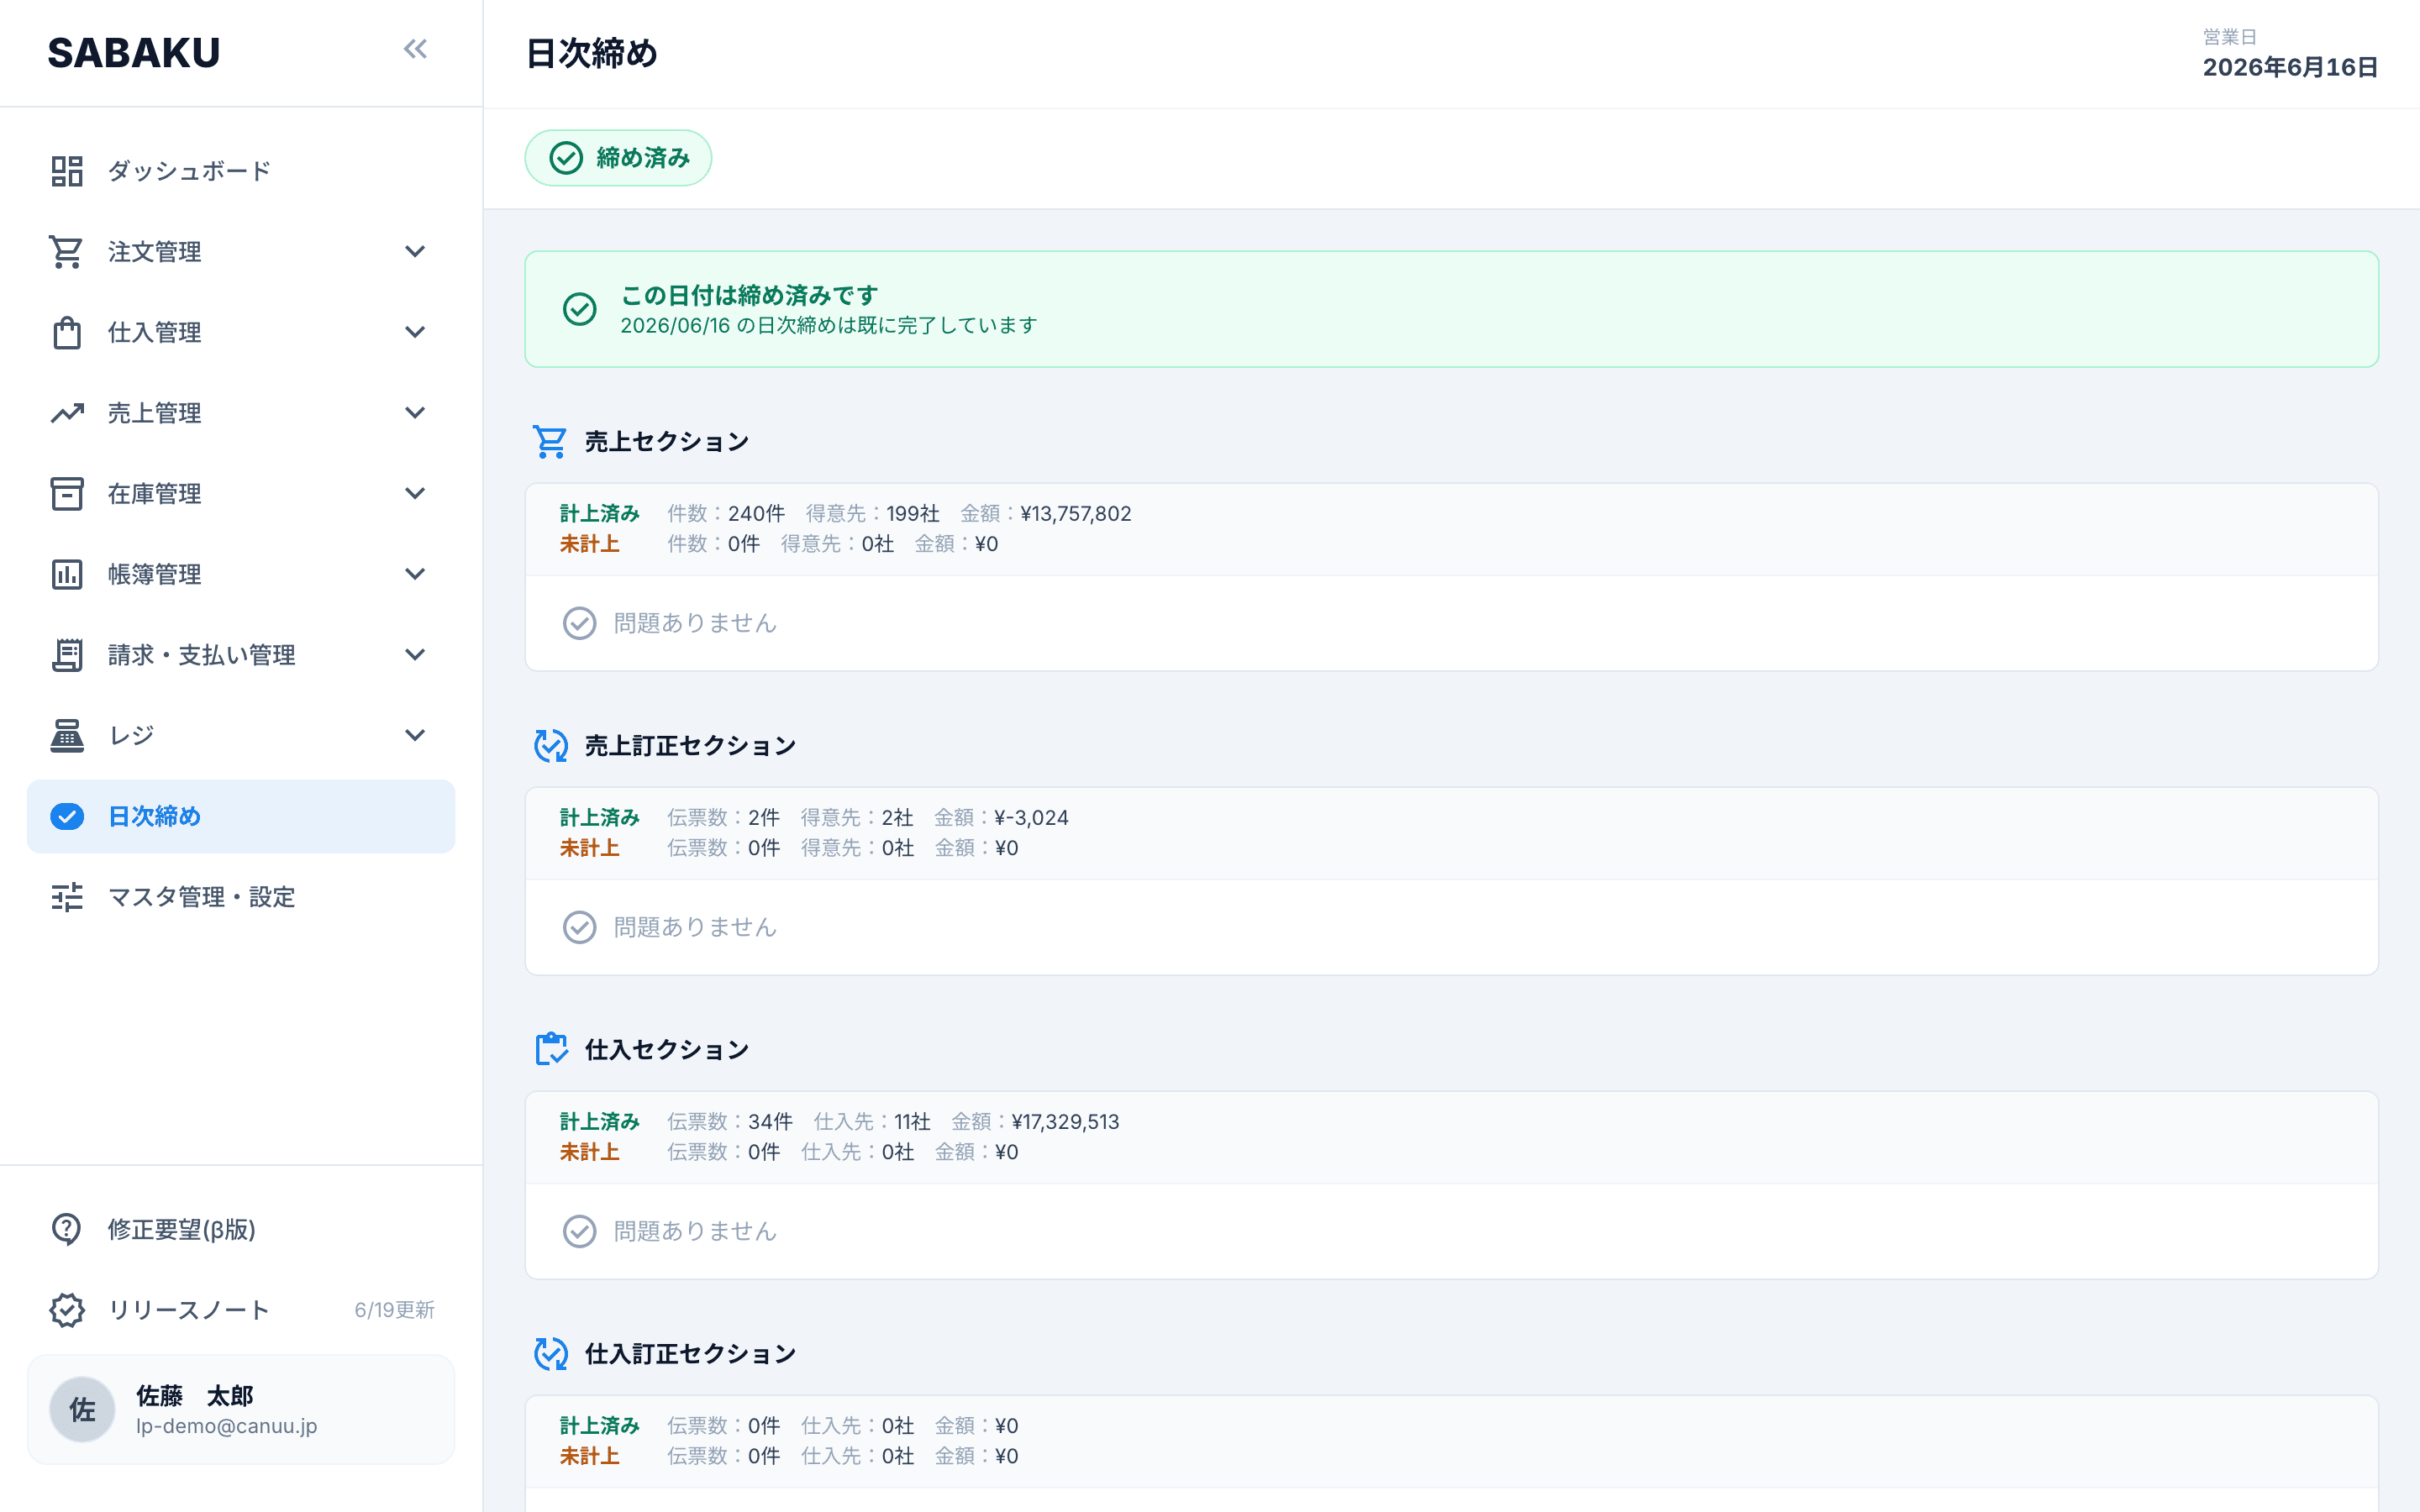
Task: Click the 売上セクション cart icon
Action: pyautogui.click(x=550, y=441)
